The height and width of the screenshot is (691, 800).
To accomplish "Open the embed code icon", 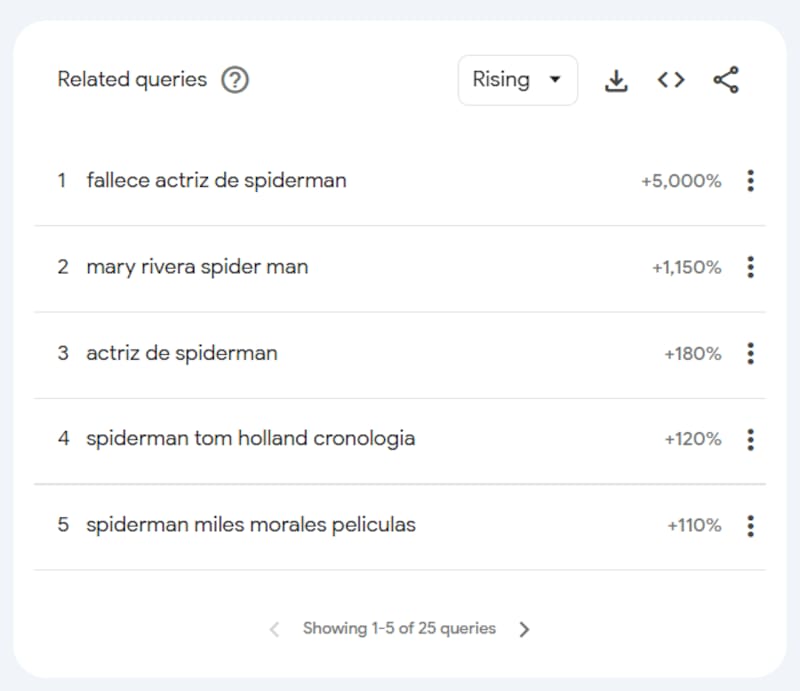I will point(671,80).
